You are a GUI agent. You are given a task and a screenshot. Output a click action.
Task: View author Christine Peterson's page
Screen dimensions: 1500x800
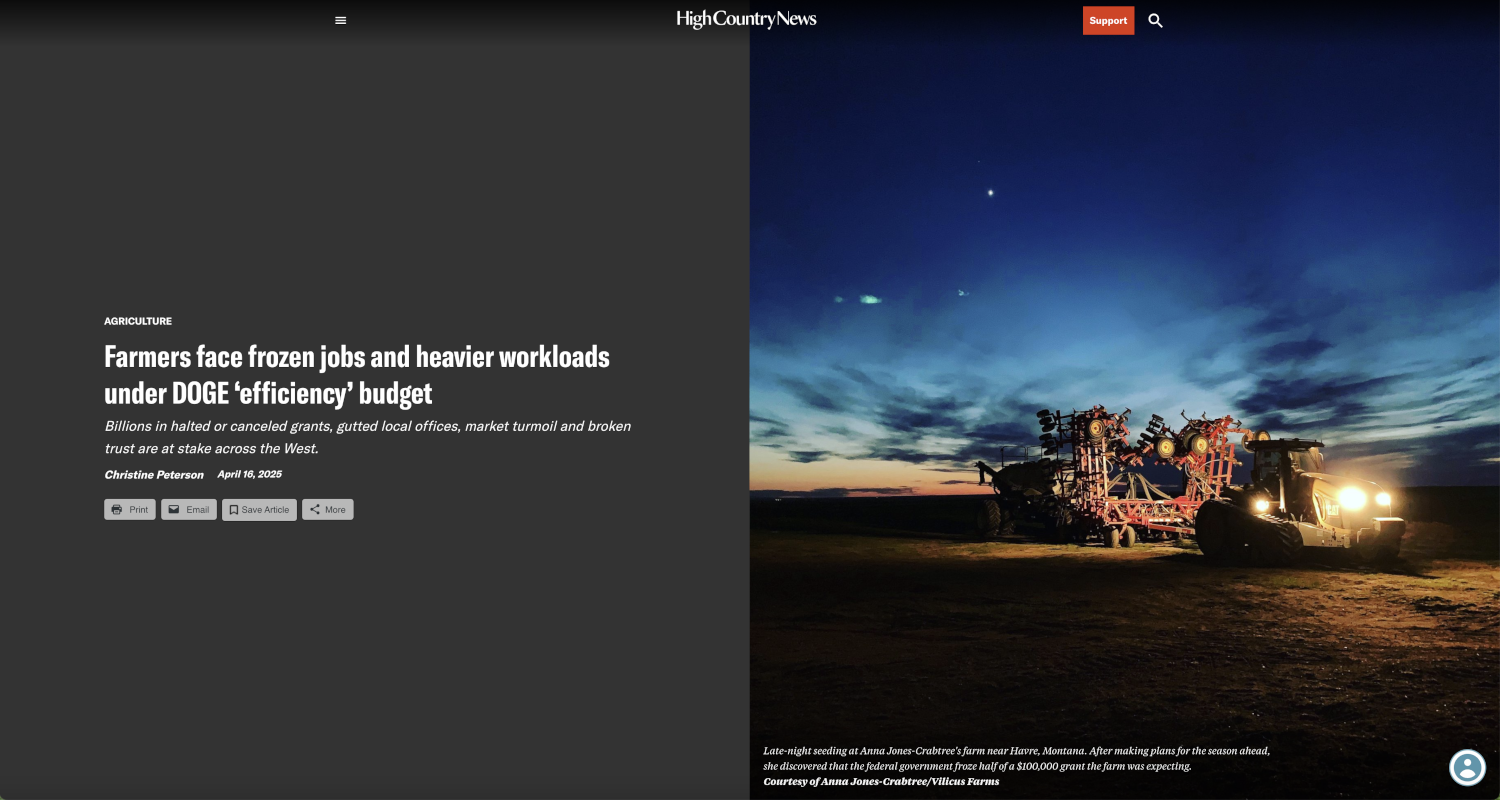pyautogui.click(x=154, y=475)
